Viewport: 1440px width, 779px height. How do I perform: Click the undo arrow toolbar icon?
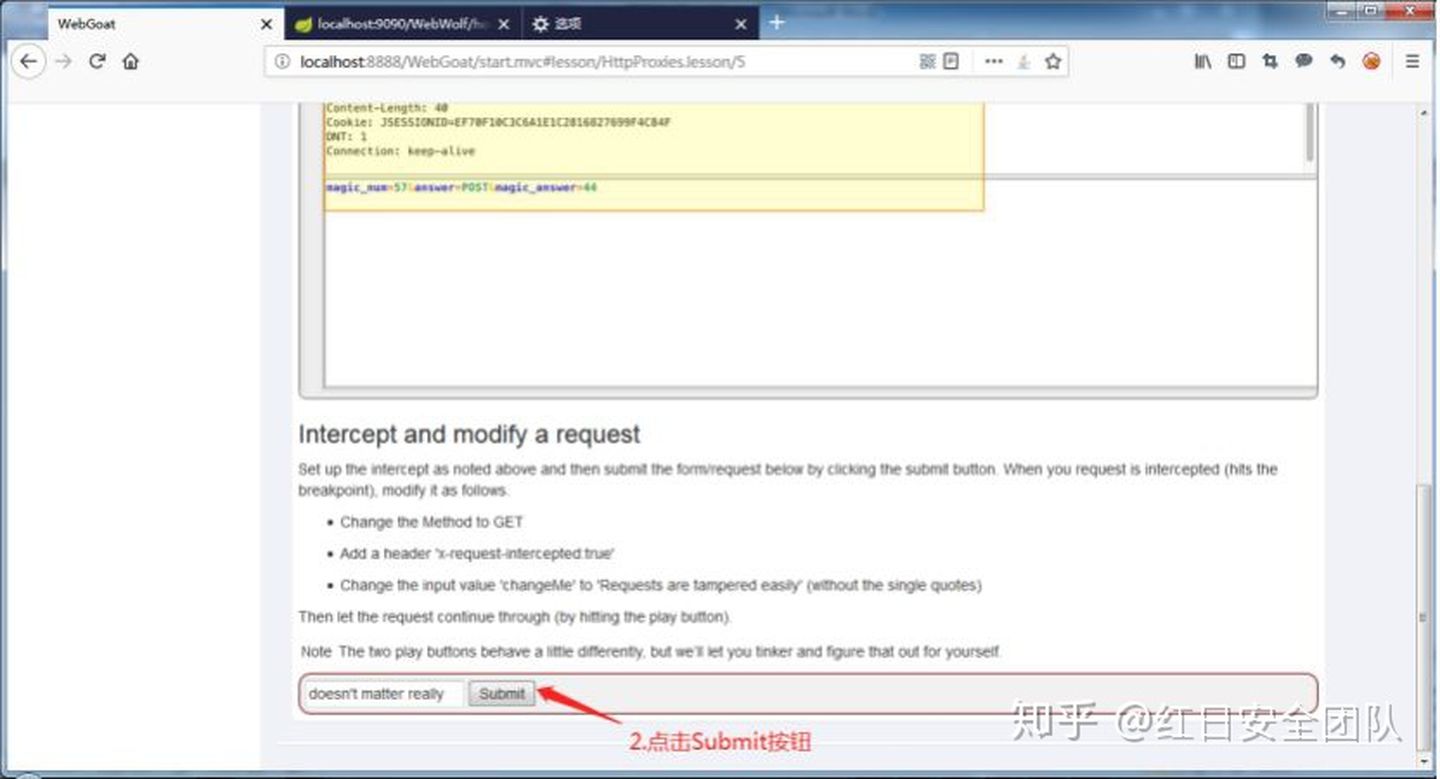pyautogui.click(x=1337, y=61)
